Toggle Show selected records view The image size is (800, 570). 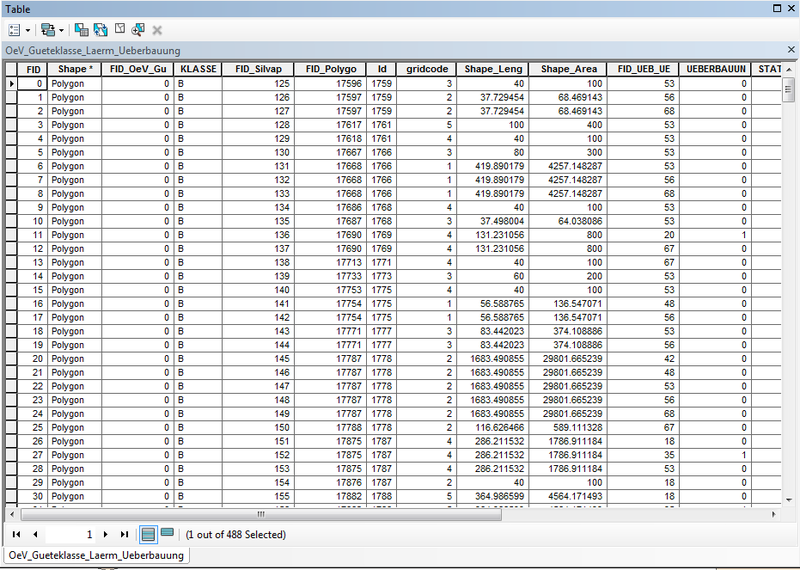[167, 535]
